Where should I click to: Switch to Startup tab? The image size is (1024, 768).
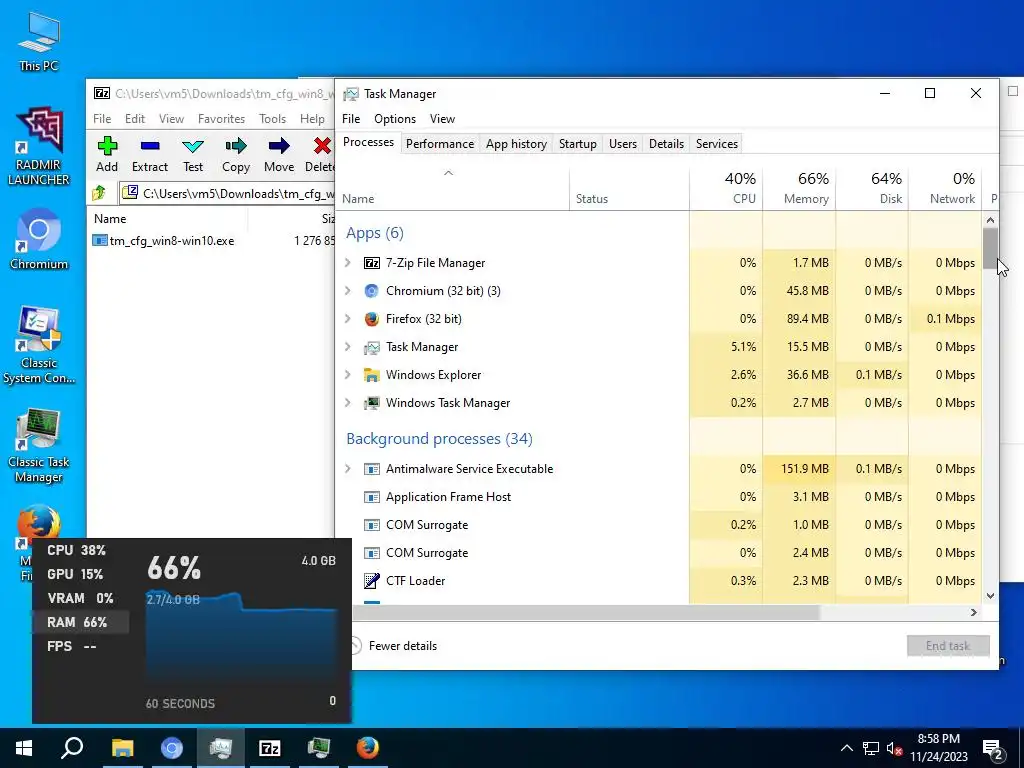pos(577,144)
